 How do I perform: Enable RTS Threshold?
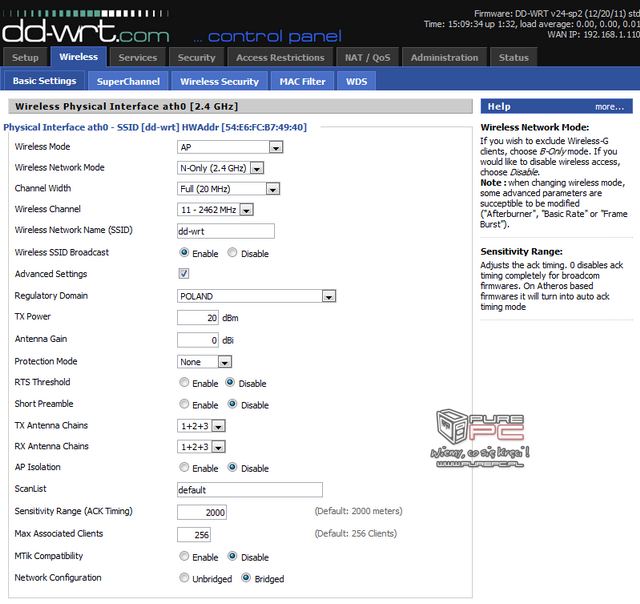click(x=184, y=382)
